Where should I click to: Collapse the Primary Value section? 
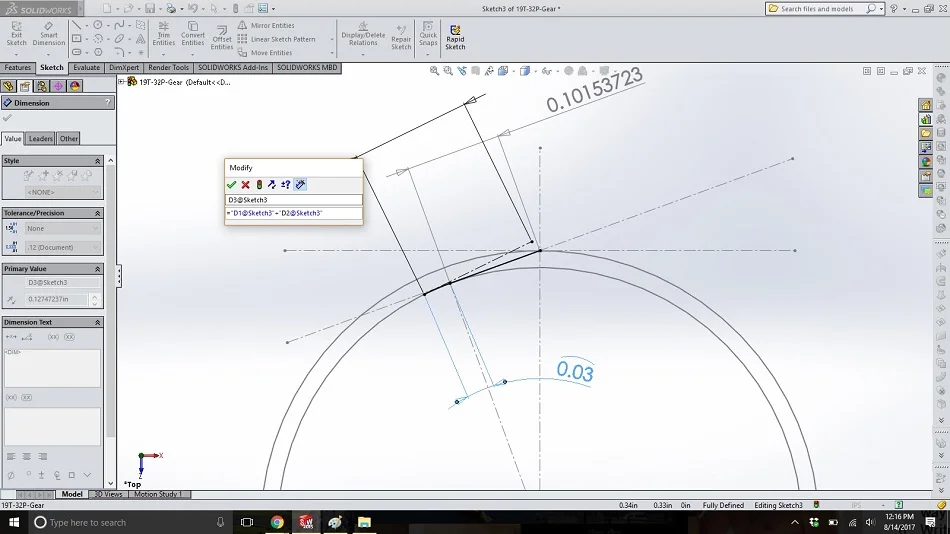click(98, 269)
